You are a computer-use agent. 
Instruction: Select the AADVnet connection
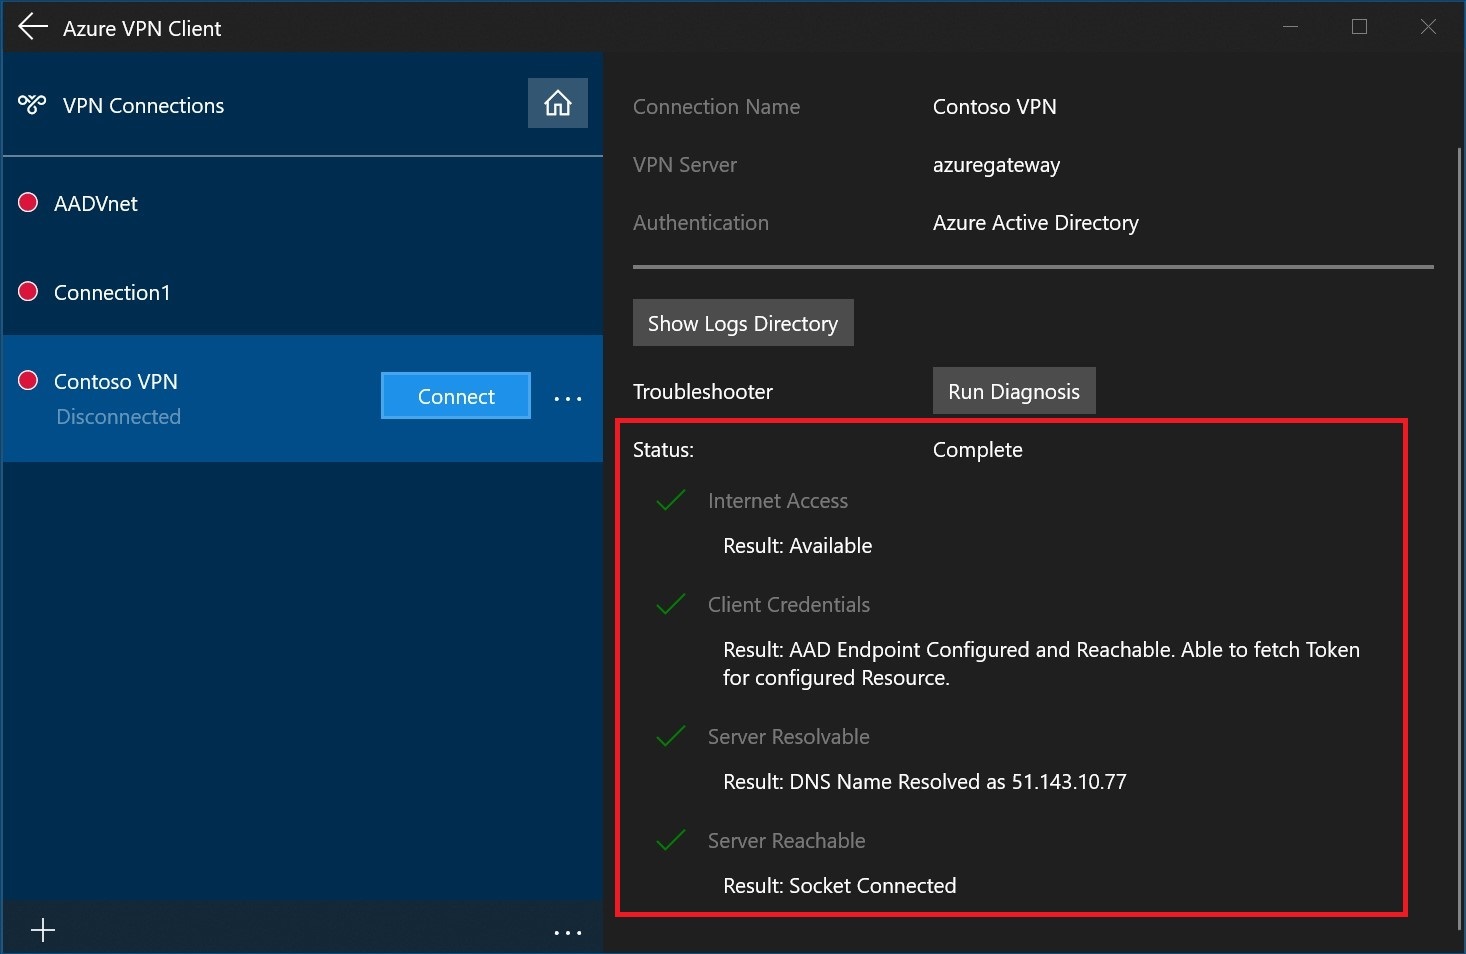(96, 204)
